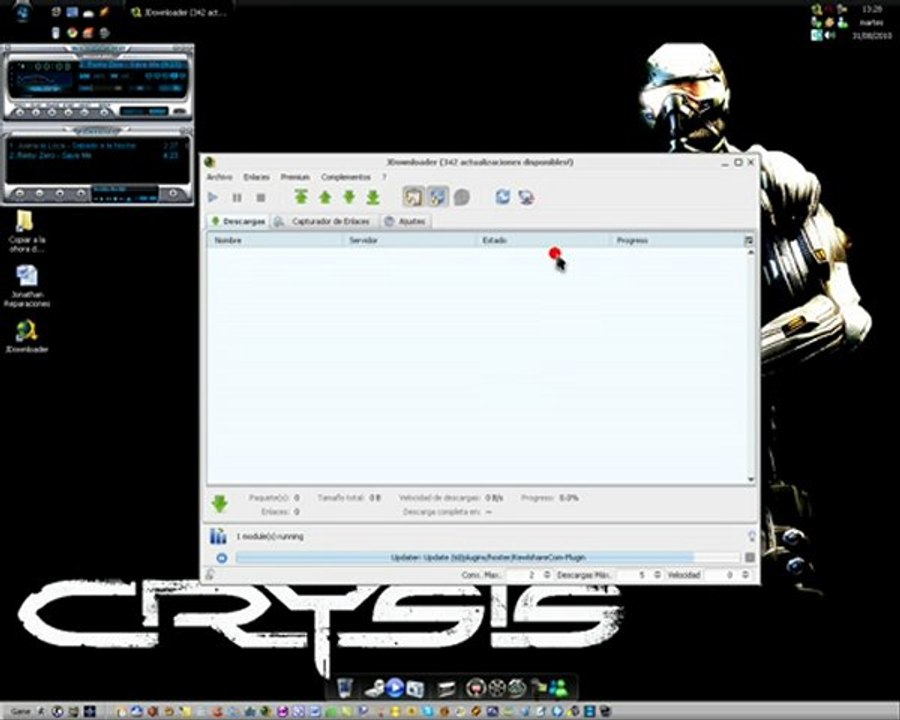The height and width of the screenshot is (720, 900).
Task: Click the download list scrollbar up arrow
Action: point(751,253)
